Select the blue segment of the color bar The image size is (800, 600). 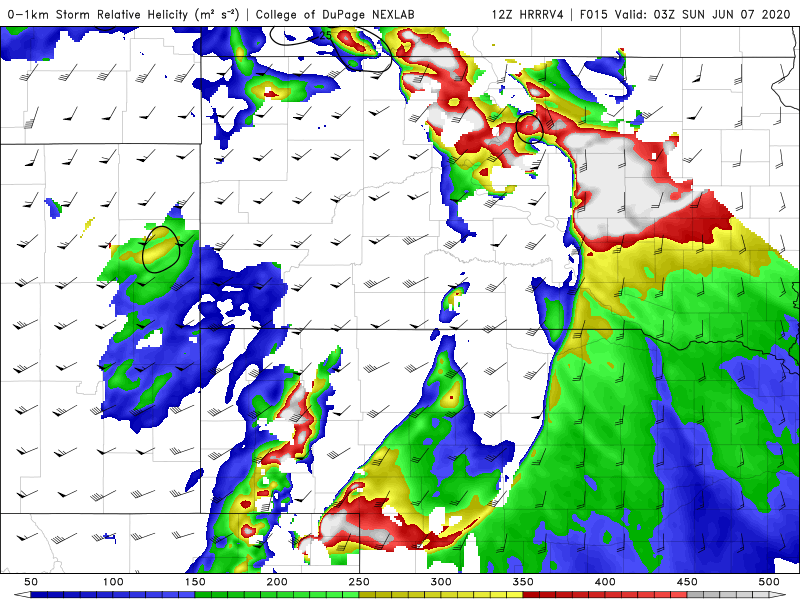(x=113, y=595)
